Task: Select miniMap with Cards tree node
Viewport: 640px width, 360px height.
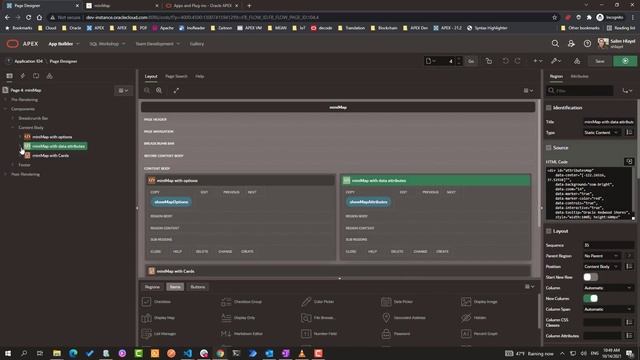Action: click(x=51, y=156)
